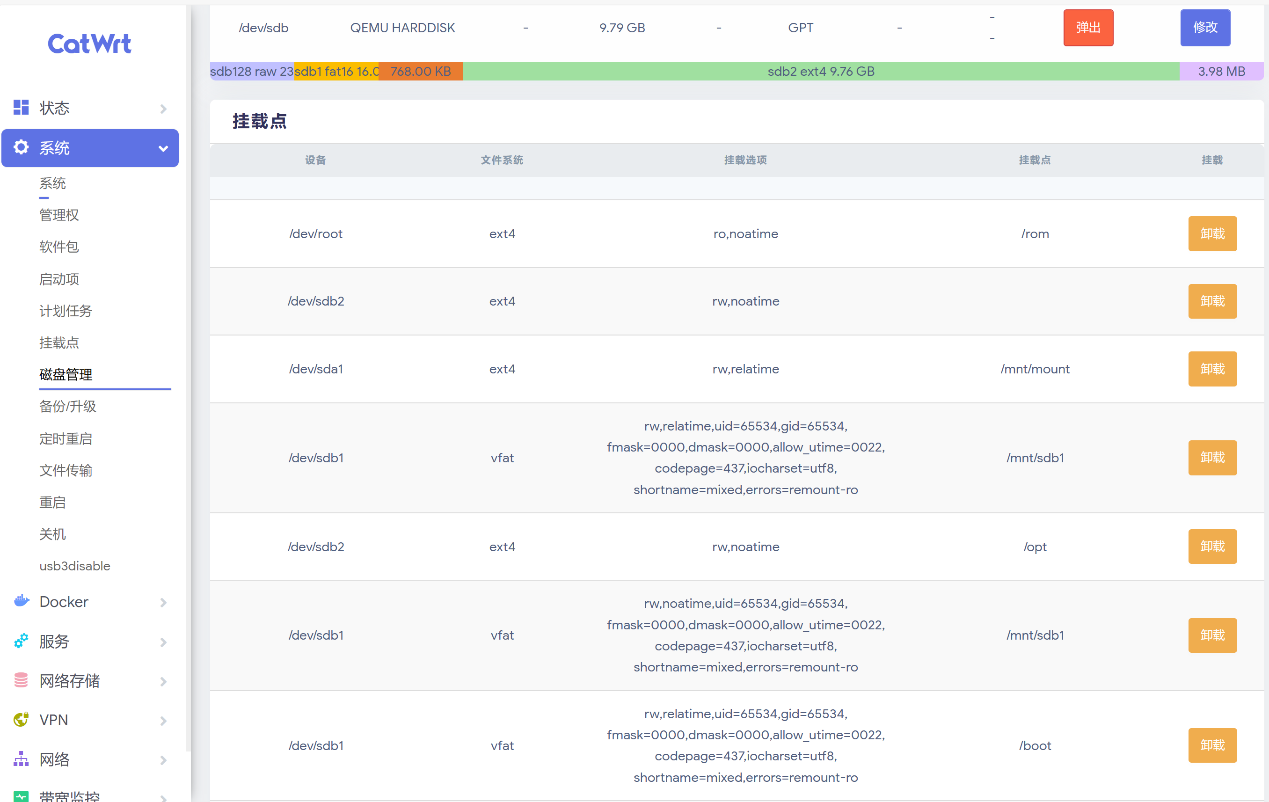The height and width of the screenshot is (802, 1269).
Task: Expand the Docker menu chevron
Action: pos(163,602)
